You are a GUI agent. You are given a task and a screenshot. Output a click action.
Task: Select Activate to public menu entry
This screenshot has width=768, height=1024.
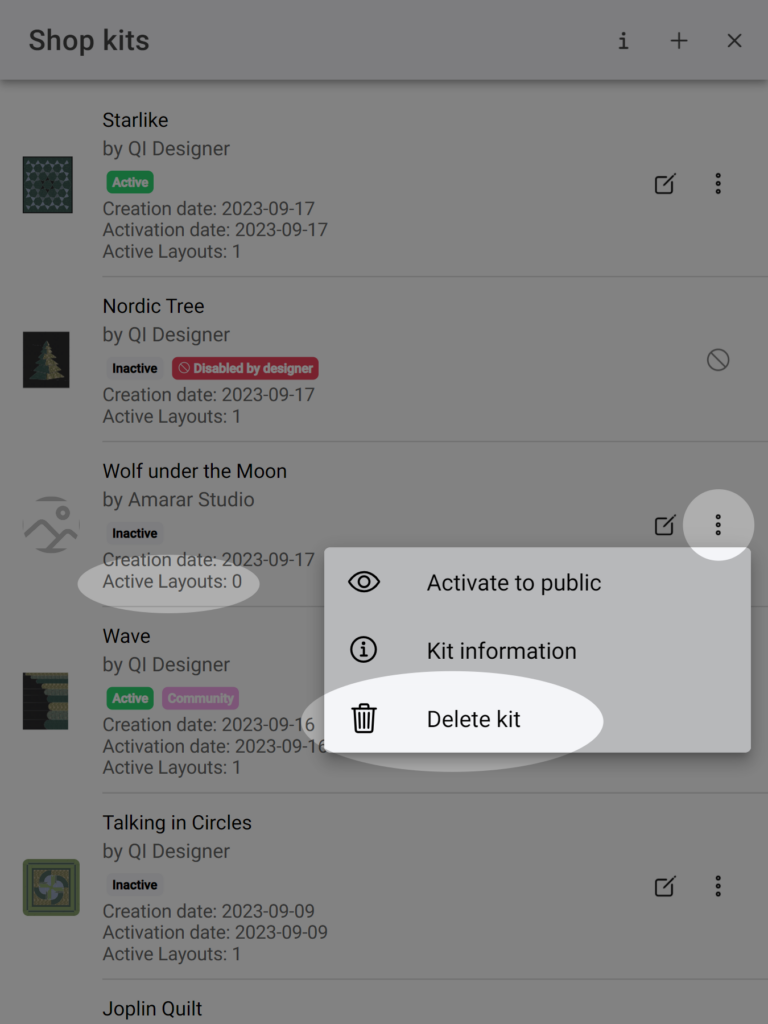[537, 582]
